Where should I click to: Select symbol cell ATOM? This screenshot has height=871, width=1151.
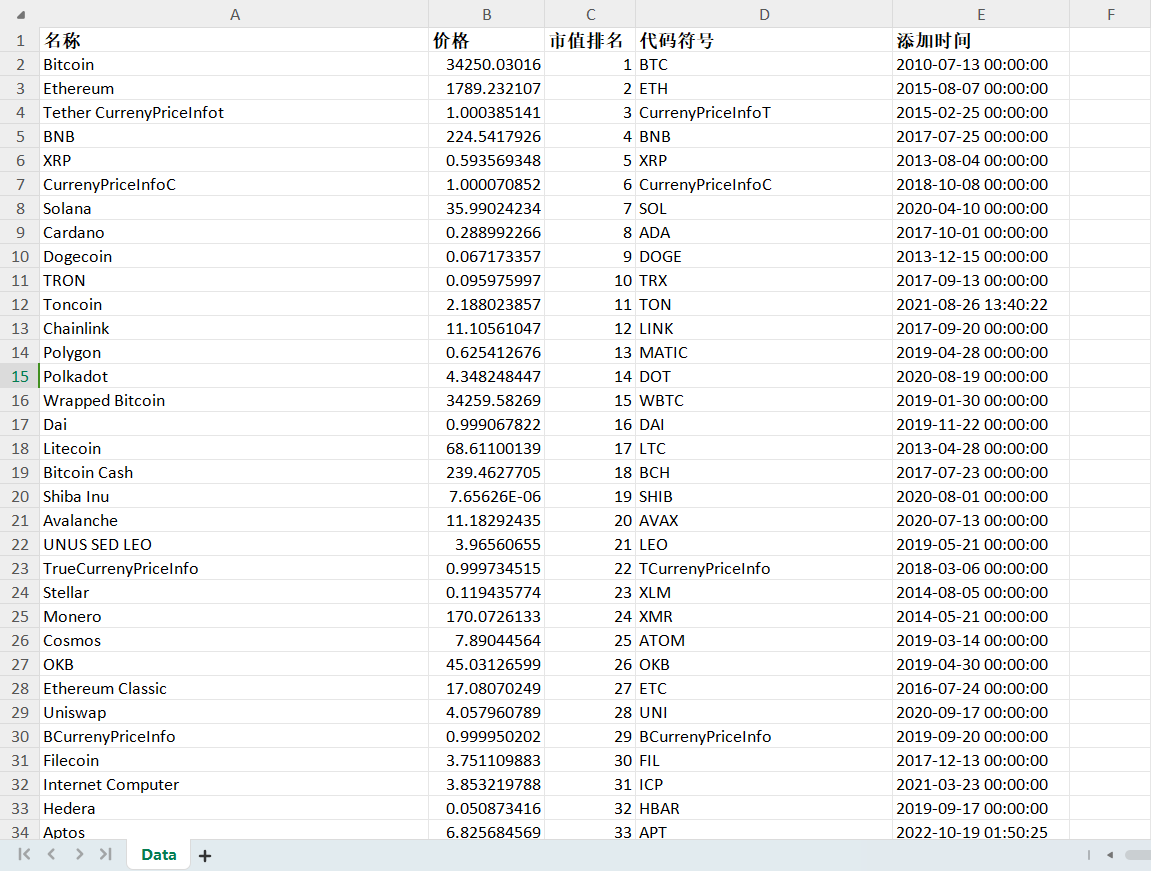[x=764, y=641]
